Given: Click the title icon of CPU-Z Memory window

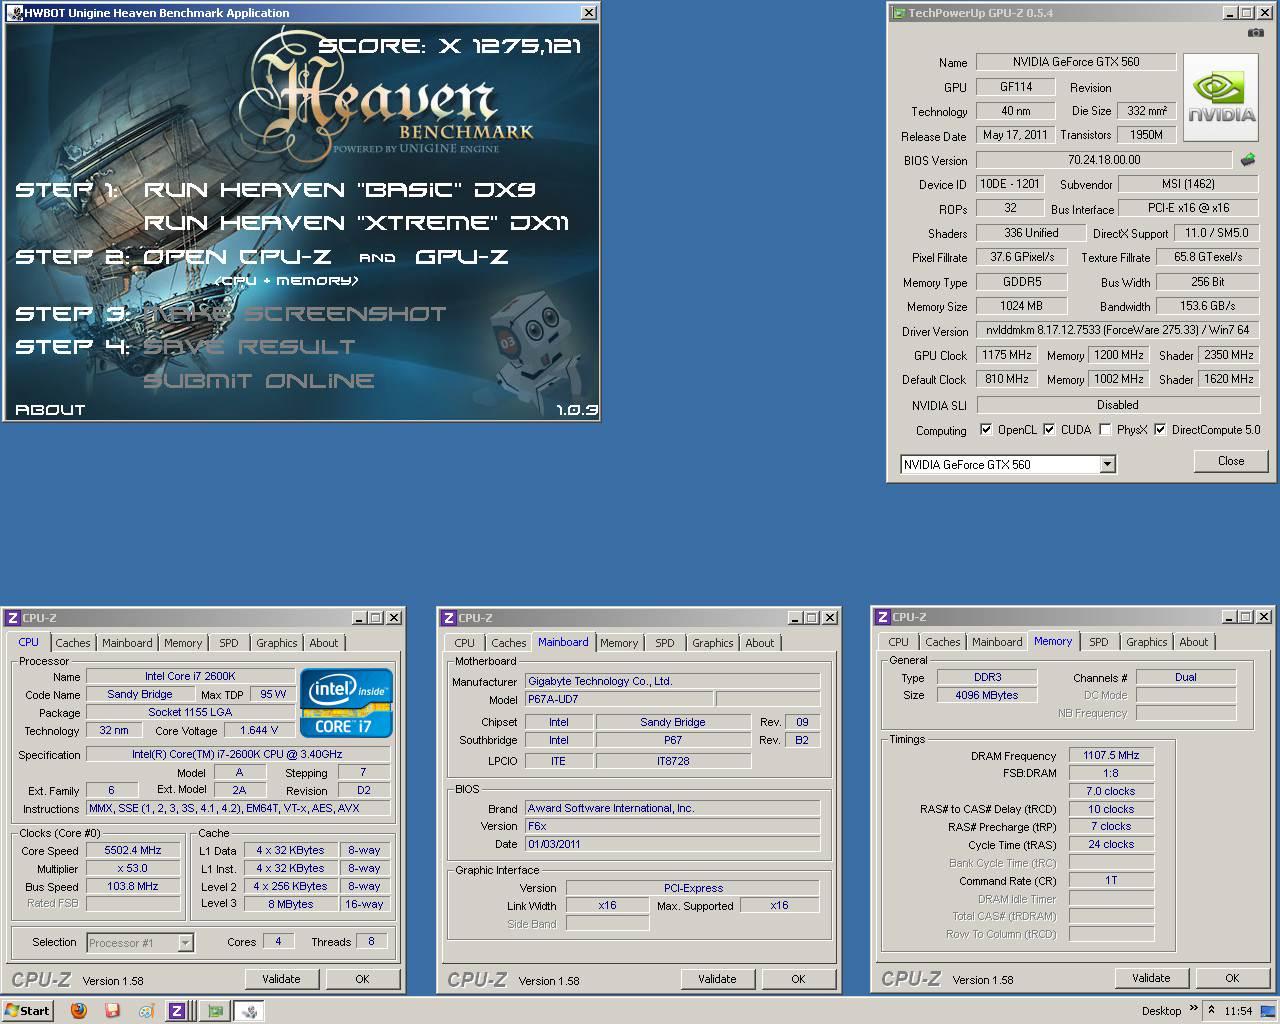Looking at the screenshot, I should coord(883,617).
